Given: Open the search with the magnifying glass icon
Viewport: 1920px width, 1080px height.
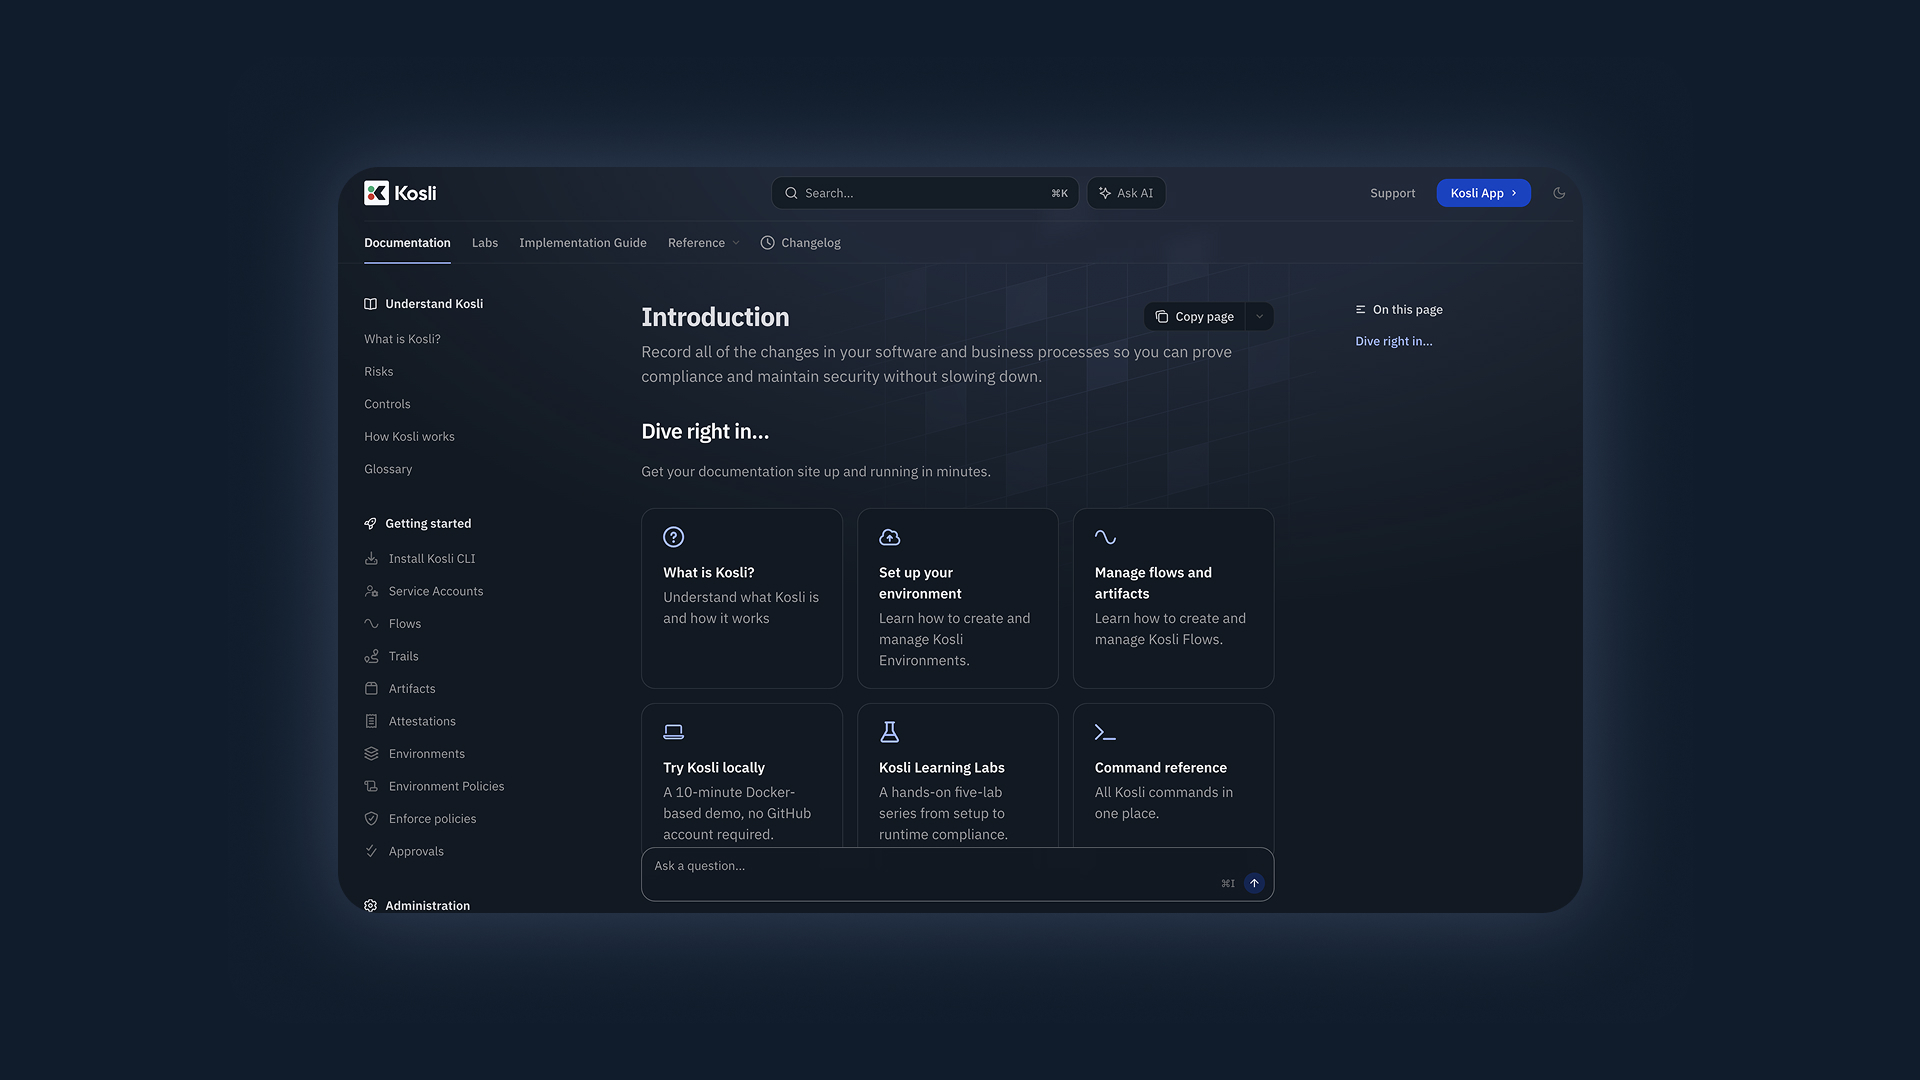Looking at the screenshot, I should click(x=791, y=193).
